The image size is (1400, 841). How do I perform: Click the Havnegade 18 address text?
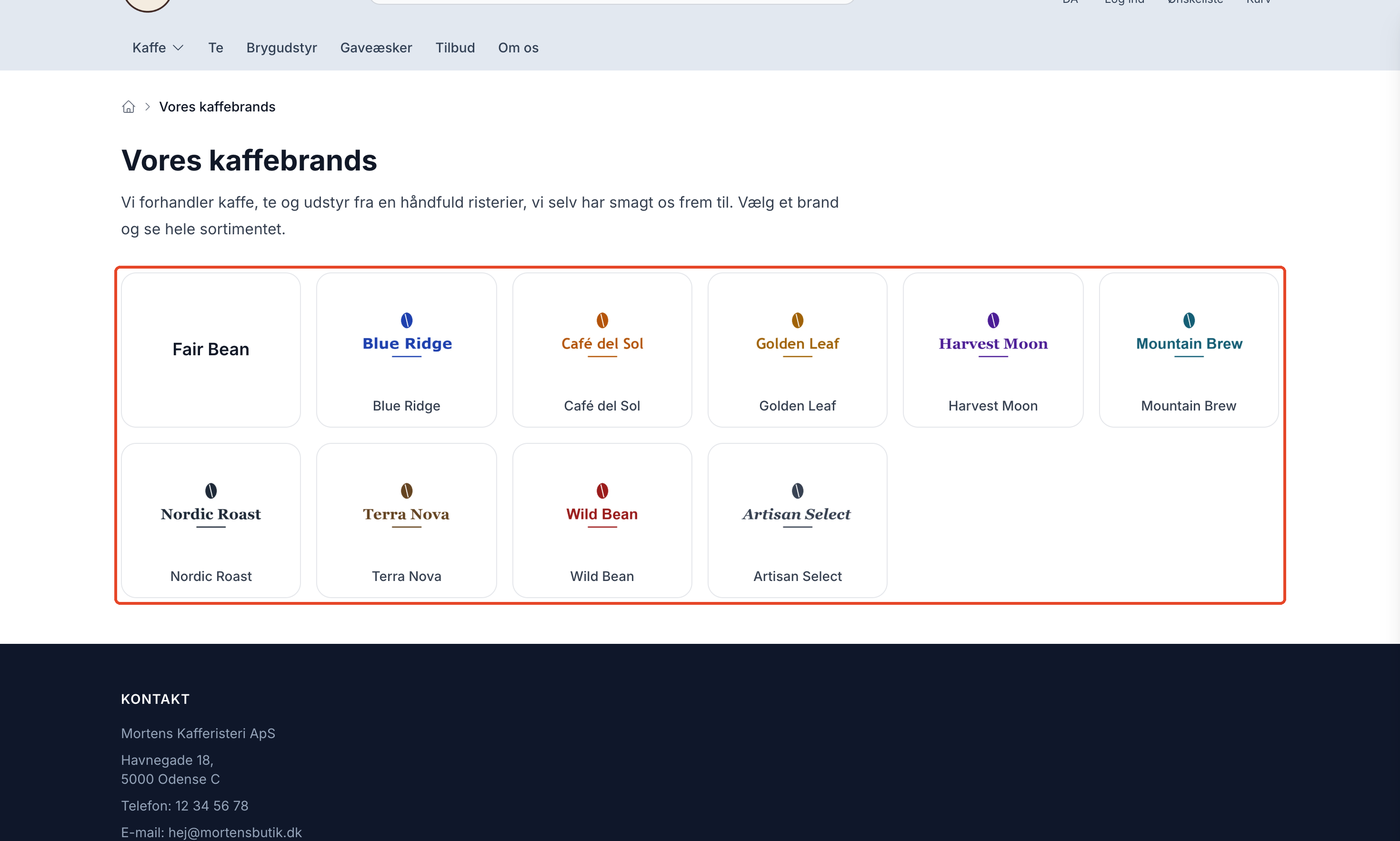pos(167,760)
